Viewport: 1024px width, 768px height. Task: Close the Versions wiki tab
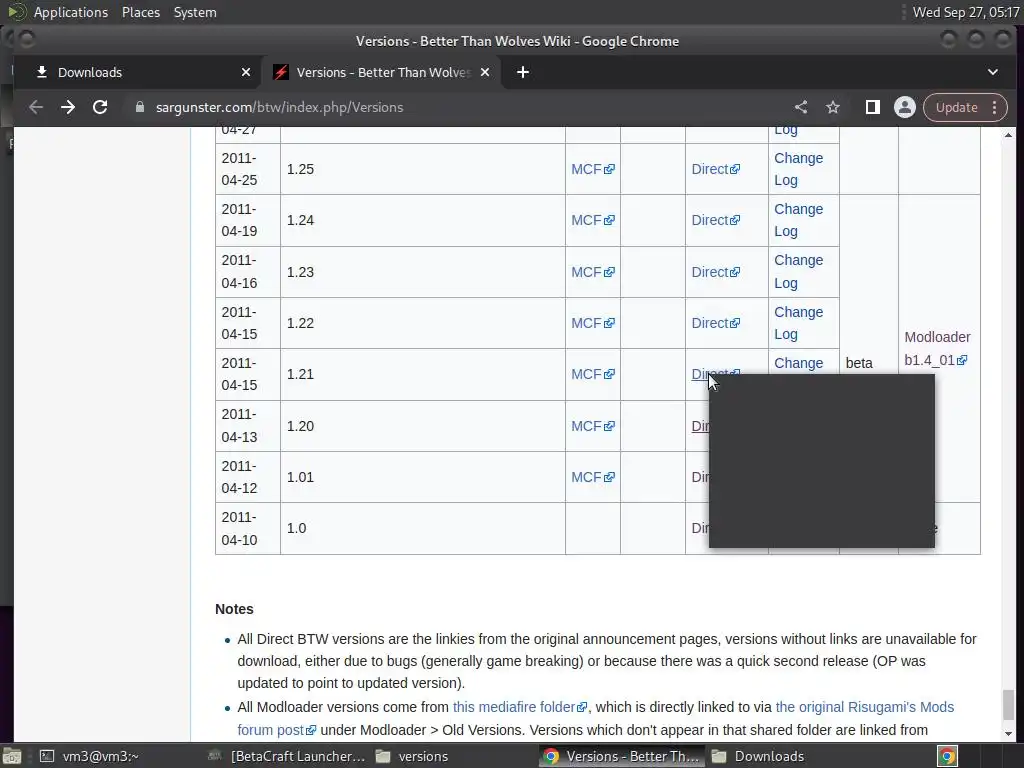(x=485, y=72)
